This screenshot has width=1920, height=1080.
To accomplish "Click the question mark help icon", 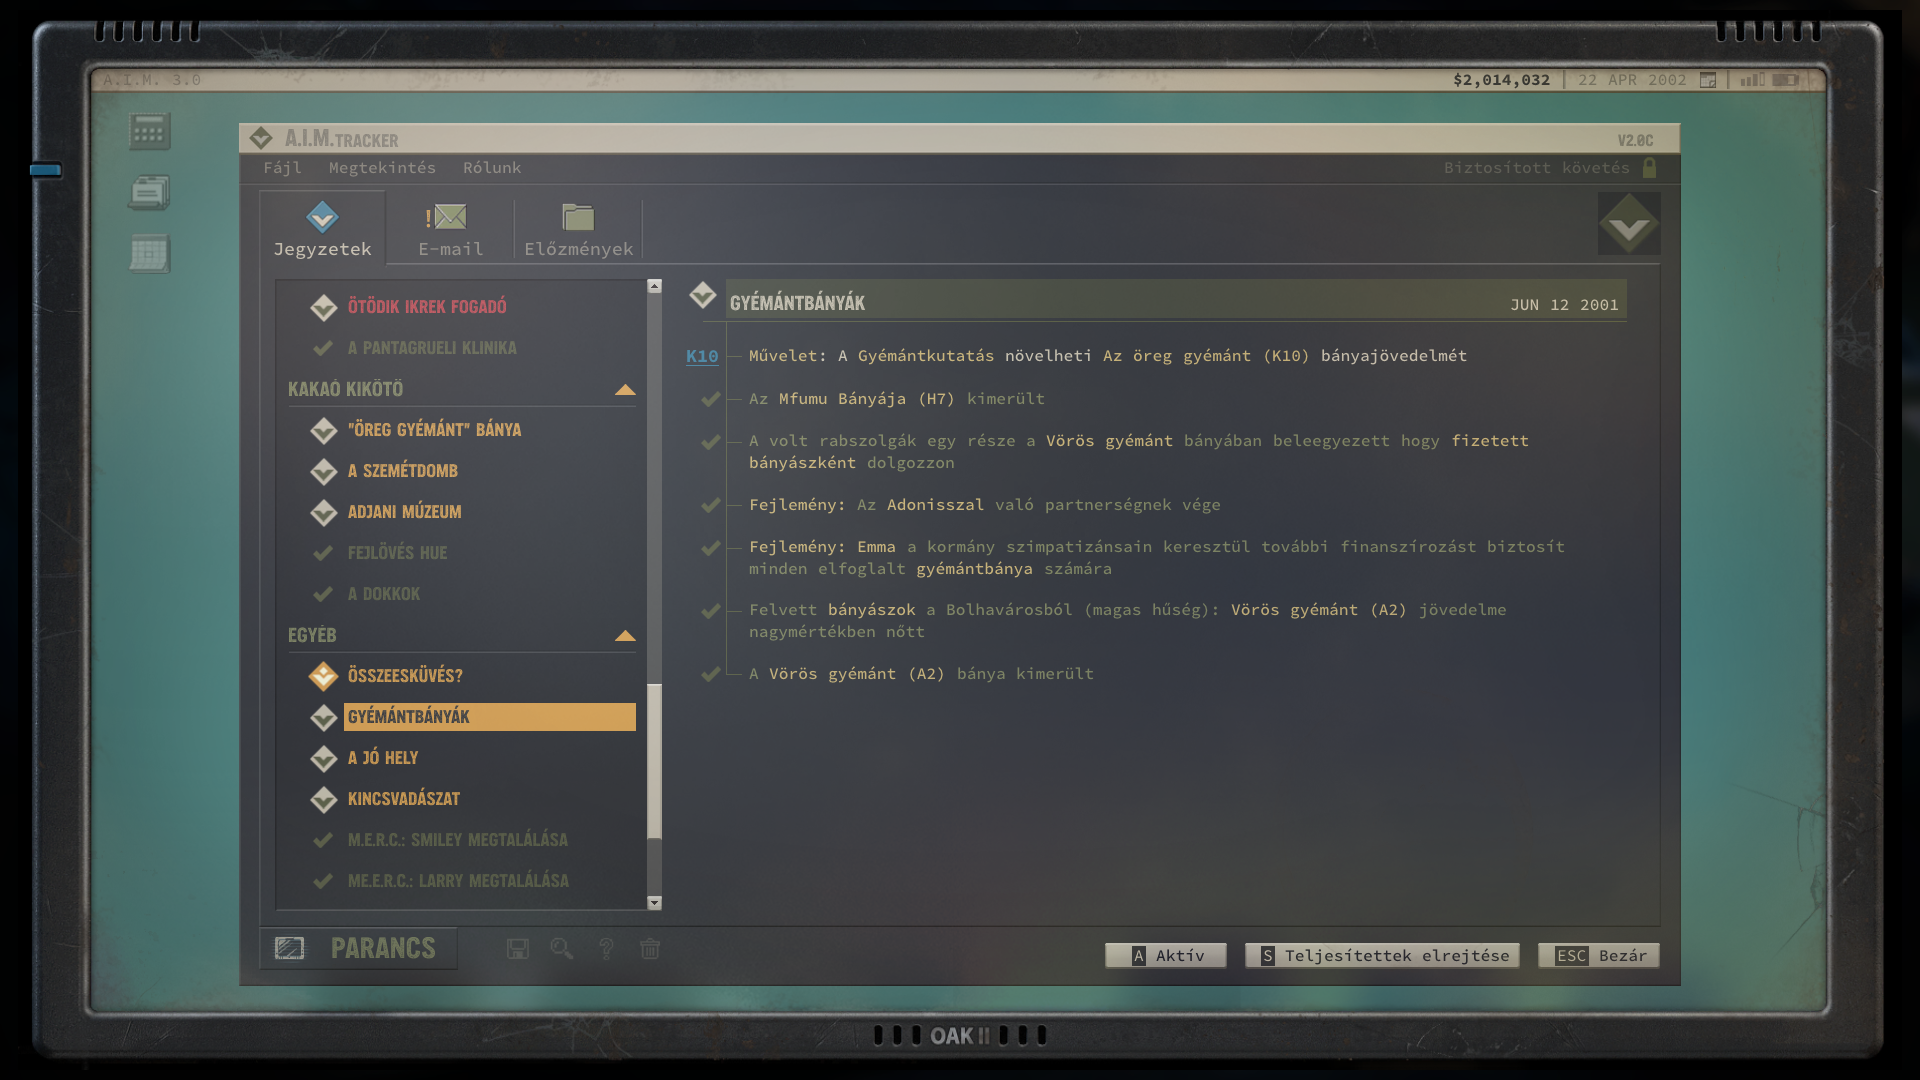I will coord(606,949).
